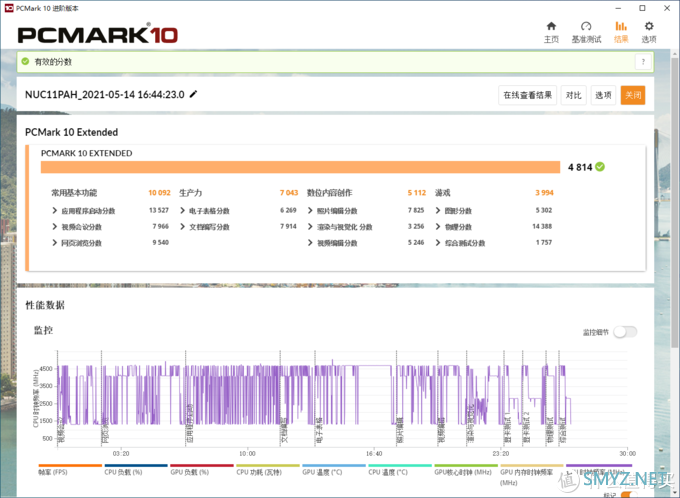Click the PCMark 10 title bar app icon
680x498 pixels.
pyautogui.click(x=9, y=8)
